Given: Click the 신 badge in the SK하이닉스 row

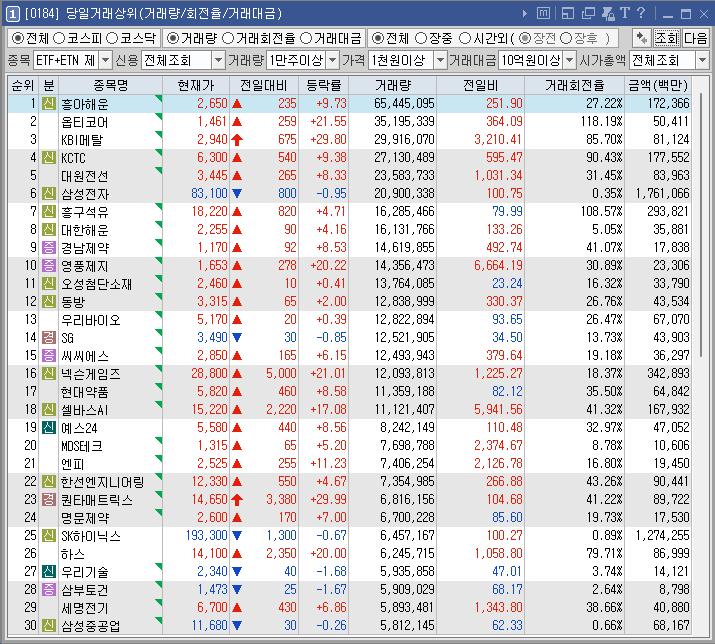Looking at the screenshot, I should point(49,535).
